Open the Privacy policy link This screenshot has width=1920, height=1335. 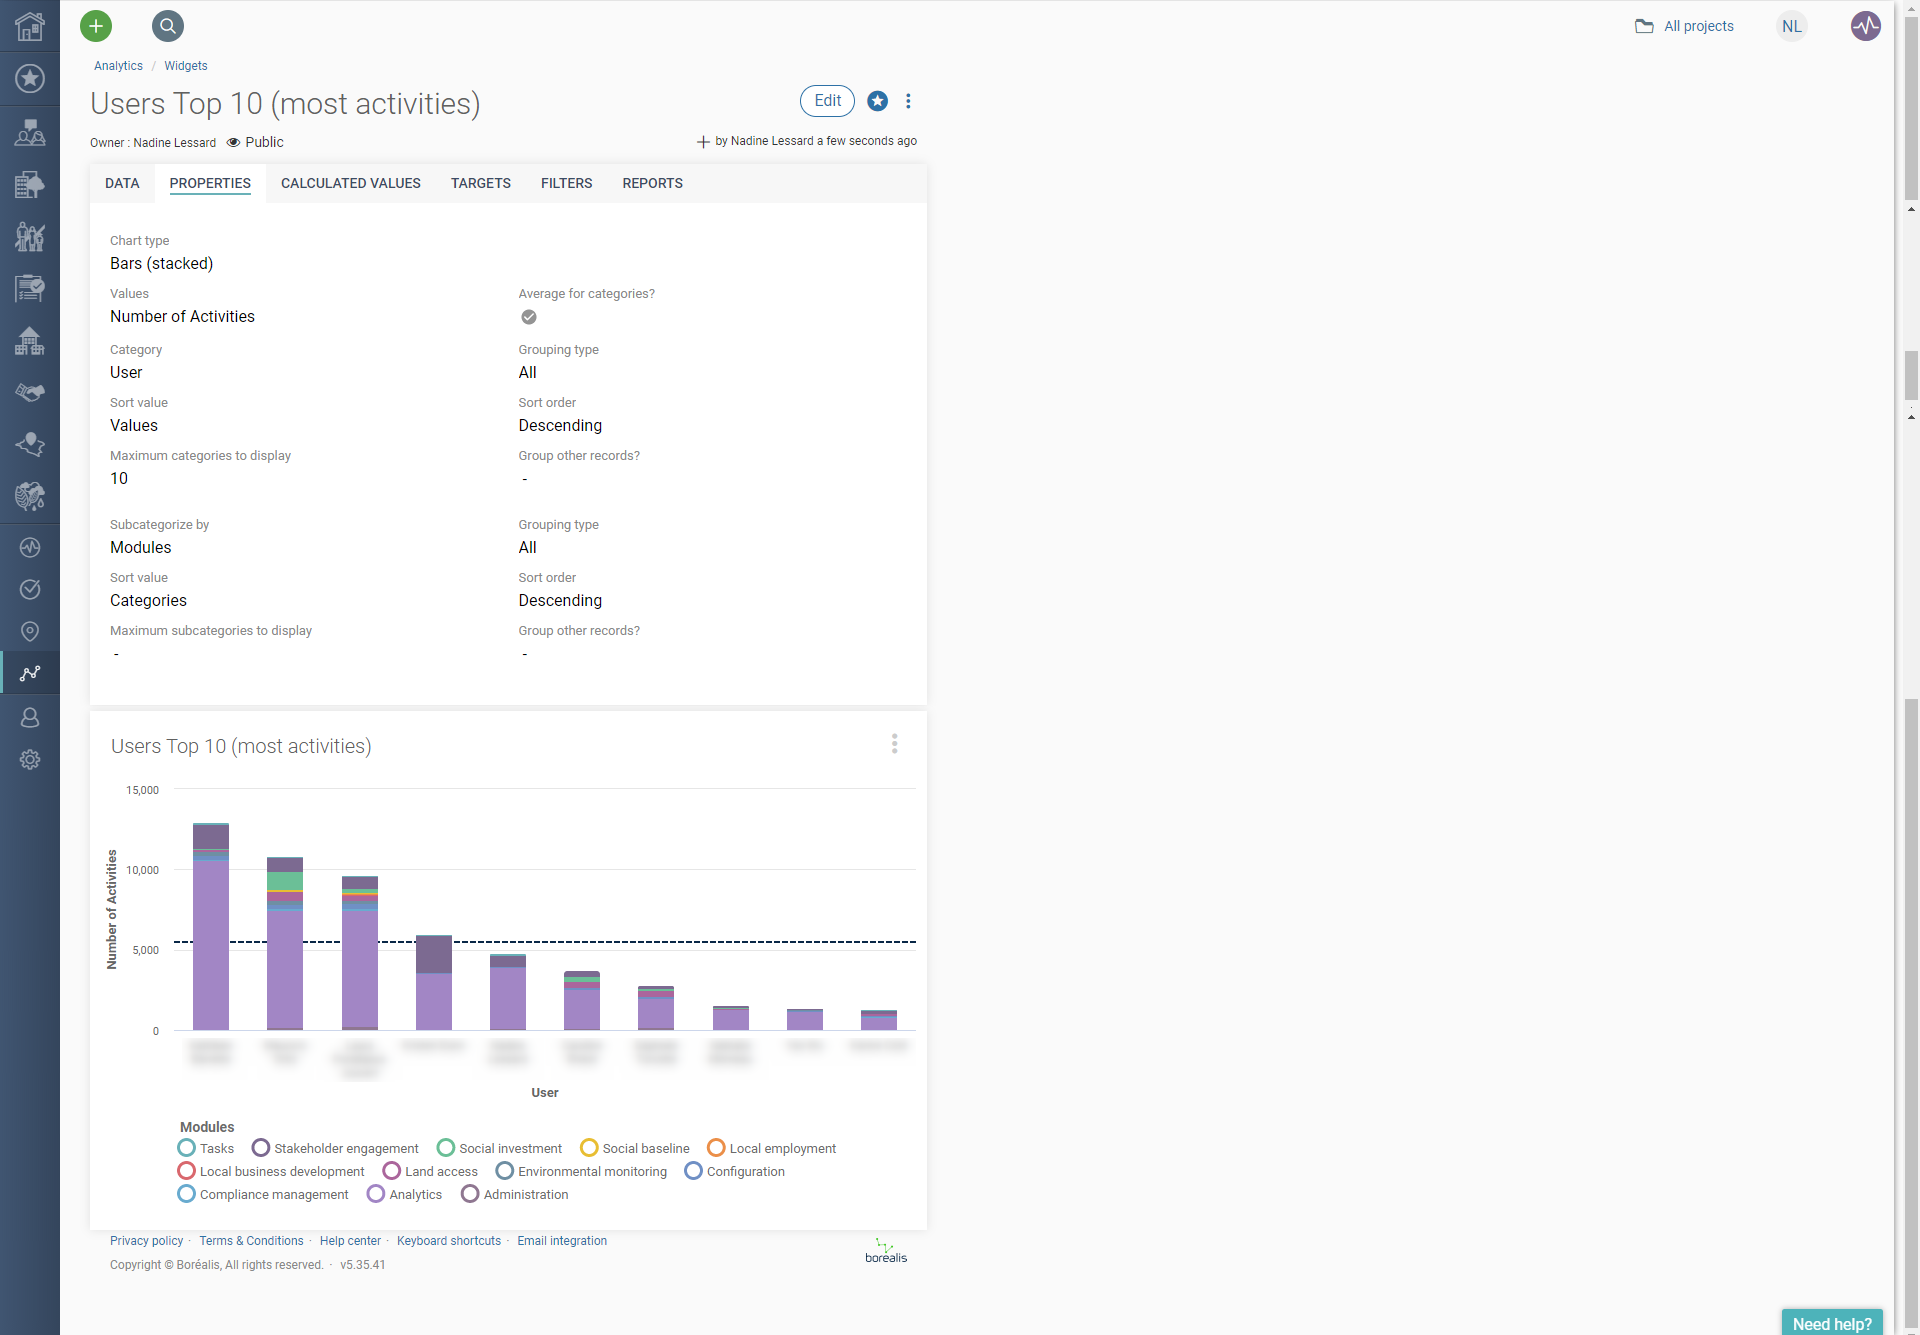tap(146, 1240)
